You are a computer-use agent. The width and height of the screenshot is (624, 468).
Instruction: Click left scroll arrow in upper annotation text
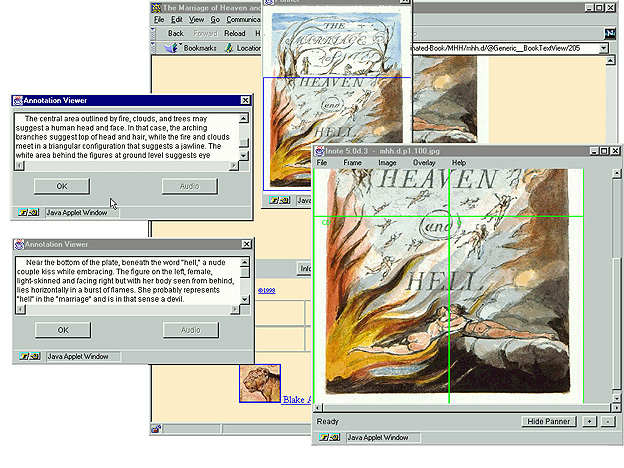pos(19,166)
